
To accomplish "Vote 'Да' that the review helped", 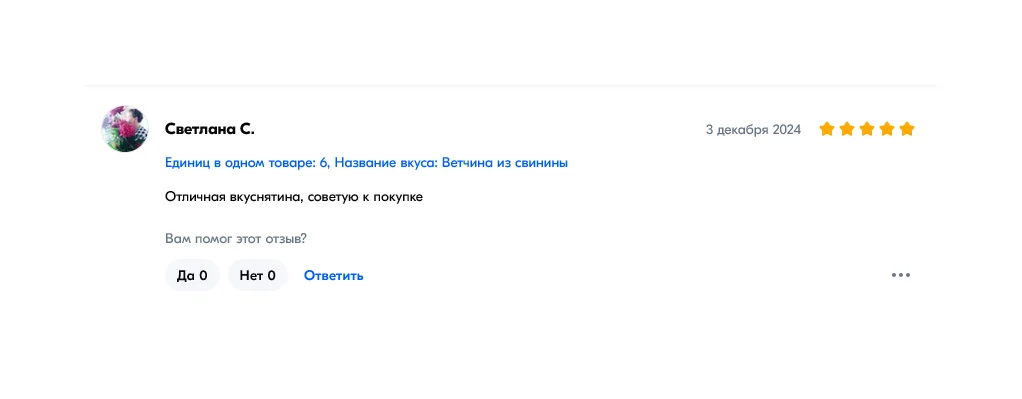I will click(x=192, y=275).
